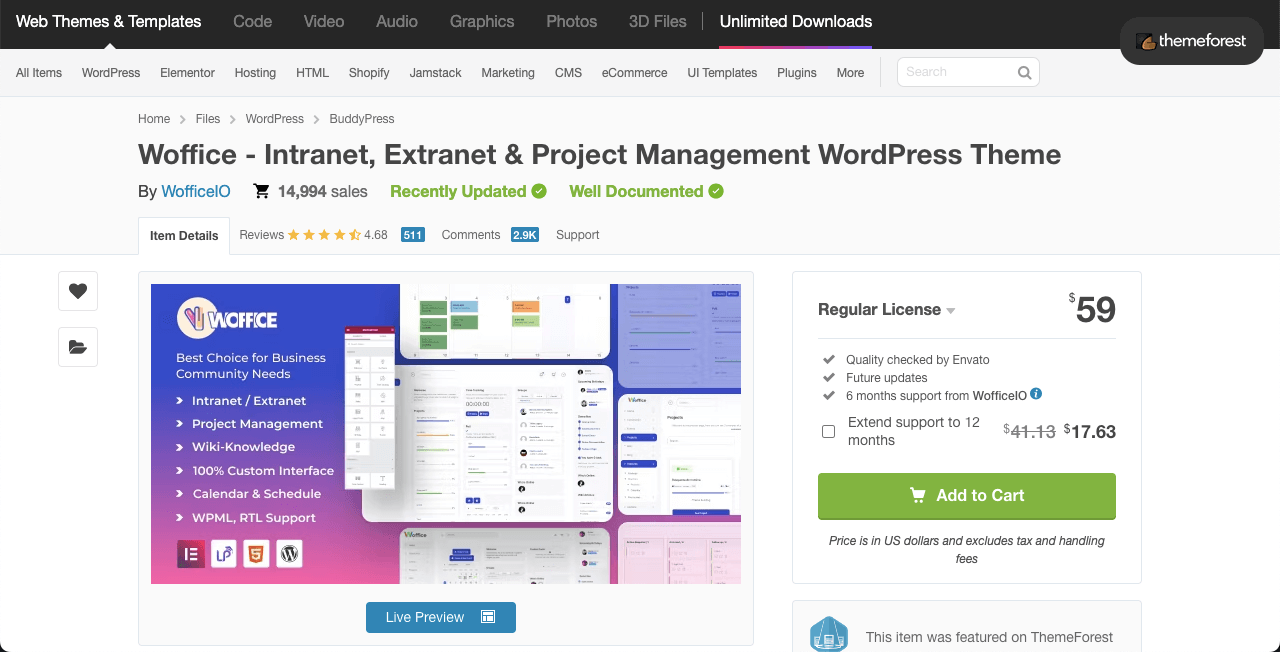Open the Audio marketplace menu
The width and height of the screenshot is (1280, 652).
(x=397, y=21)
